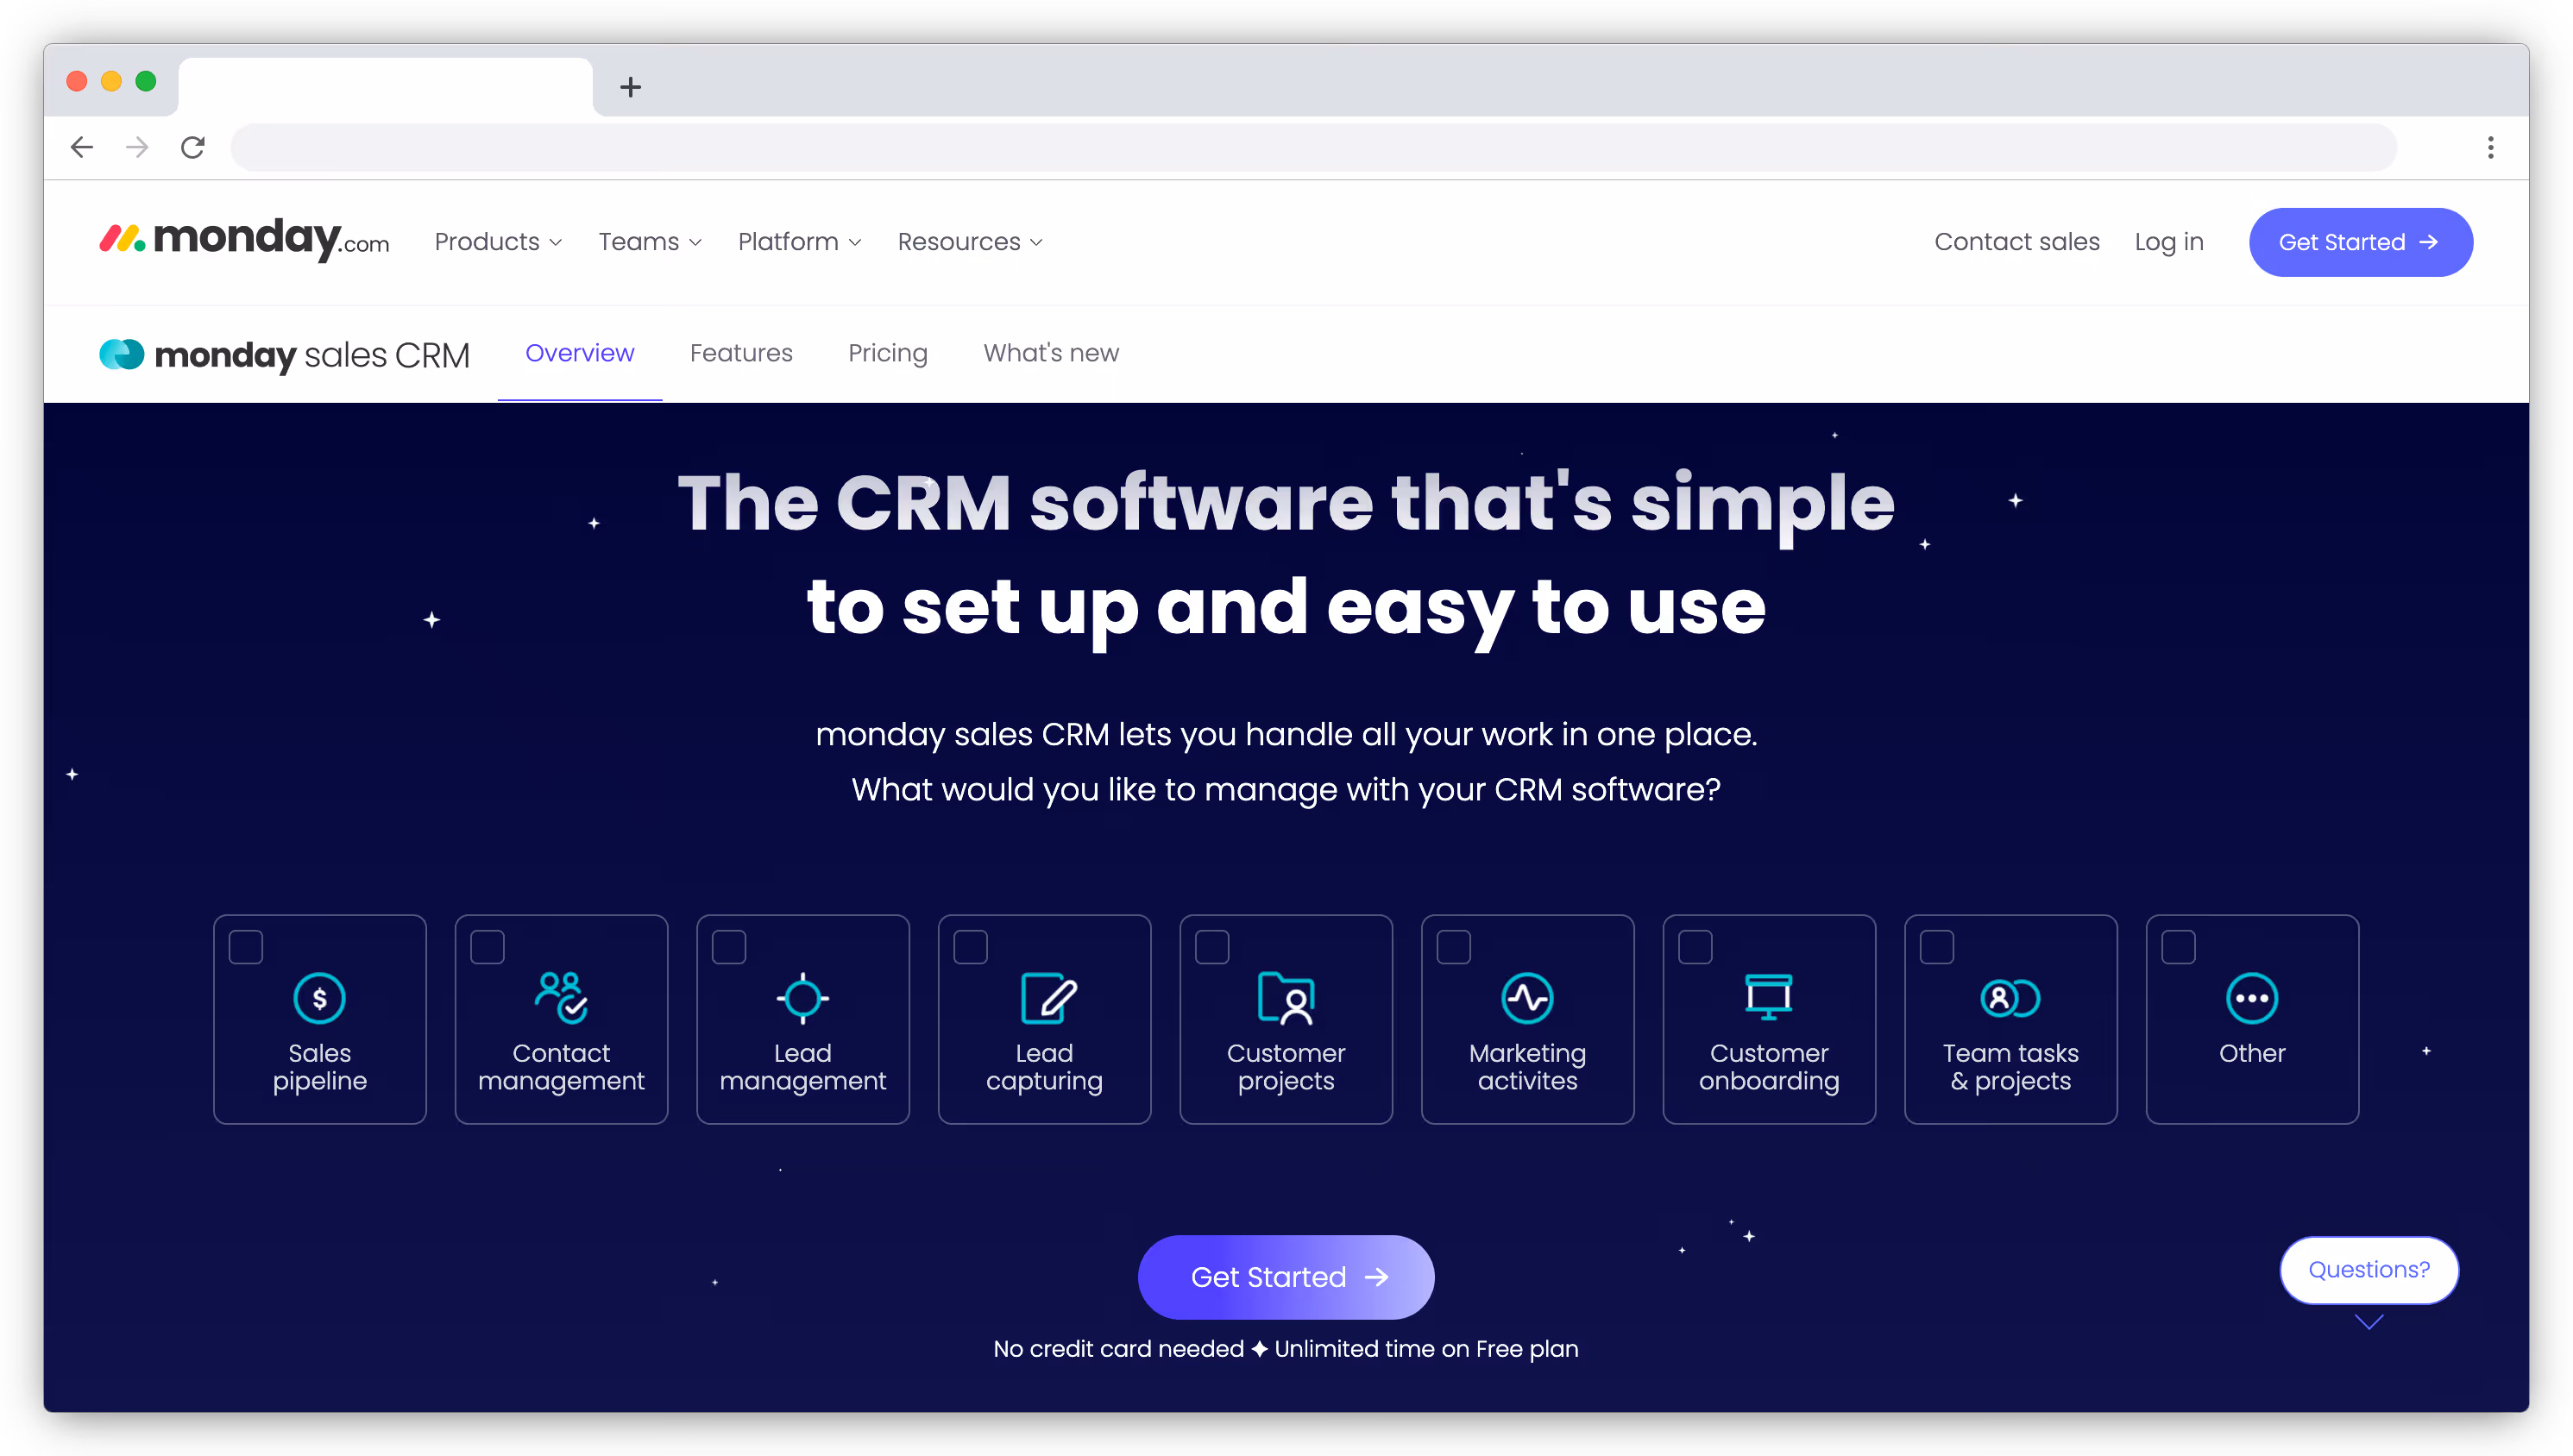Open the Resources dropdown
This screenshot has width=2573, height=1456.
coord(968,241)
